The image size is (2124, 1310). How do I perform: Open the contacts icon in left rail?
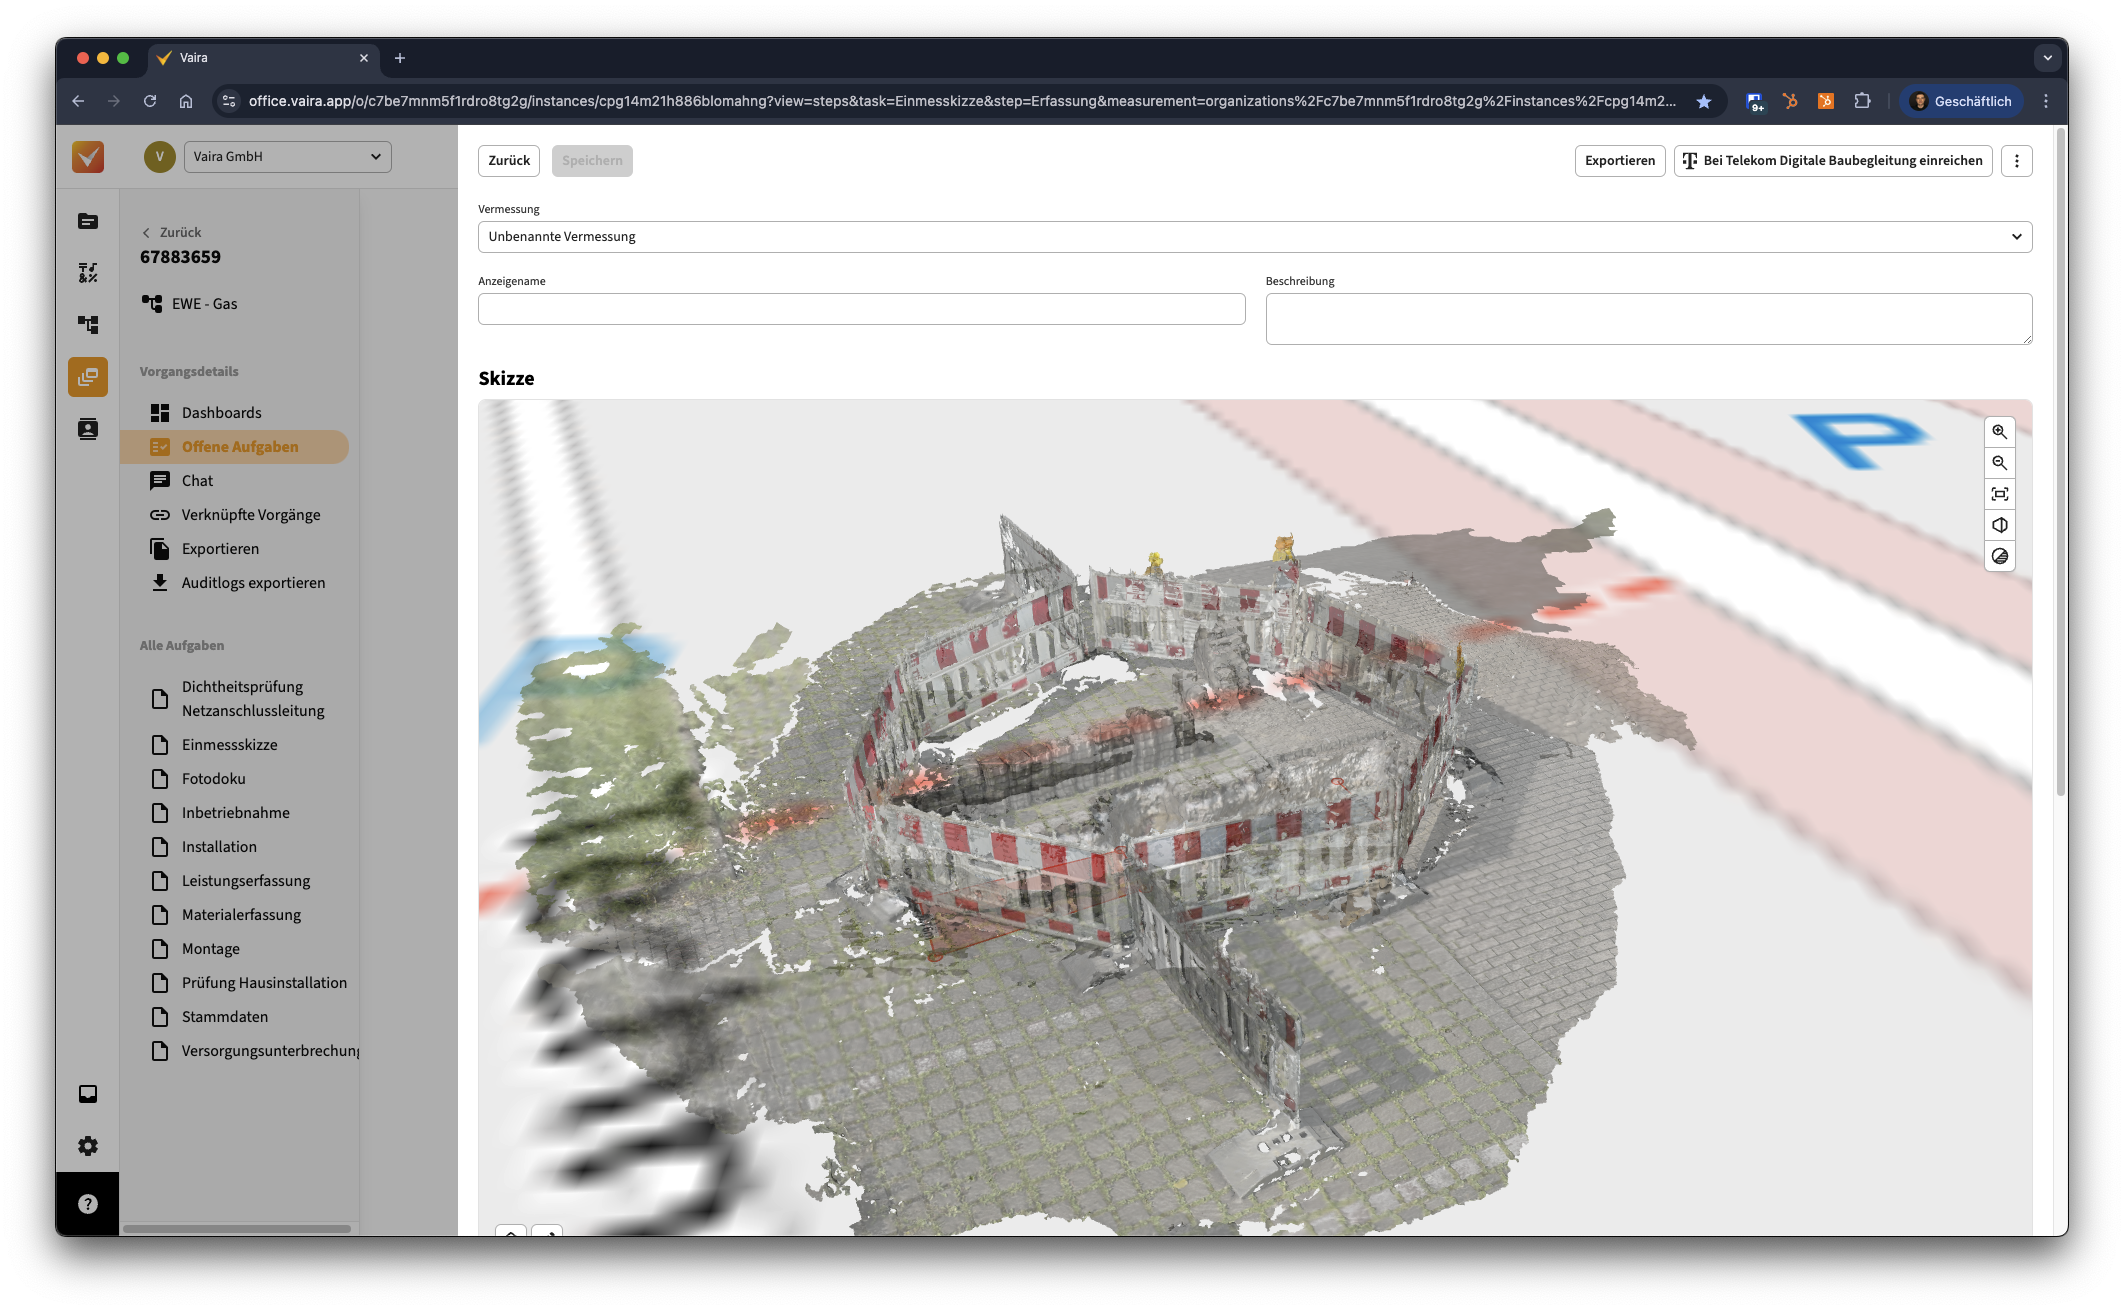(x=88, y=429)
